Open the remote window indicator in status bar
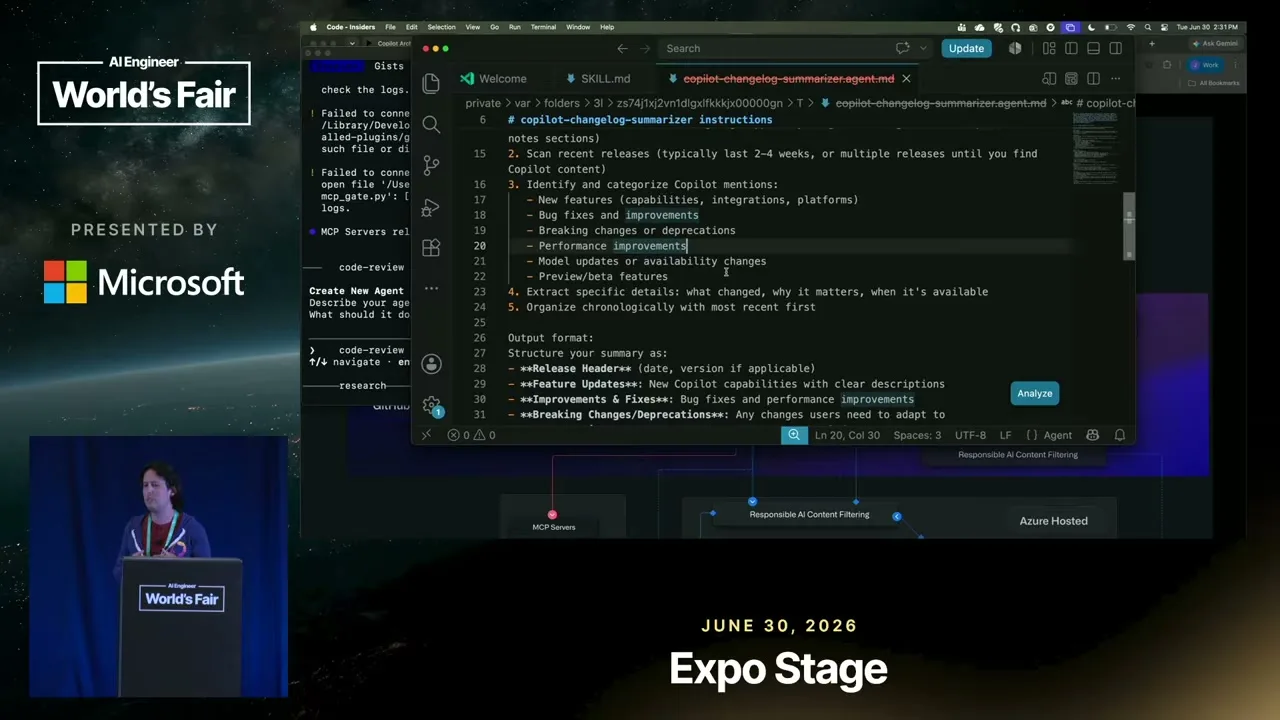This screenshot has width=1280, height=720. click(x=426, y=435)
